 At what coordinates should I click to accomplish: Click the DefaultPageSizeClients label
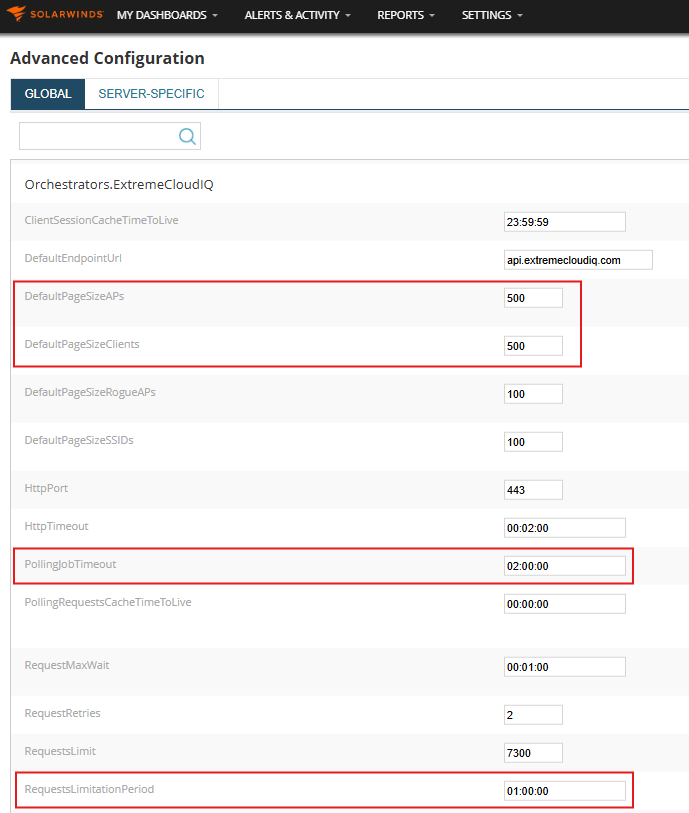82,344
